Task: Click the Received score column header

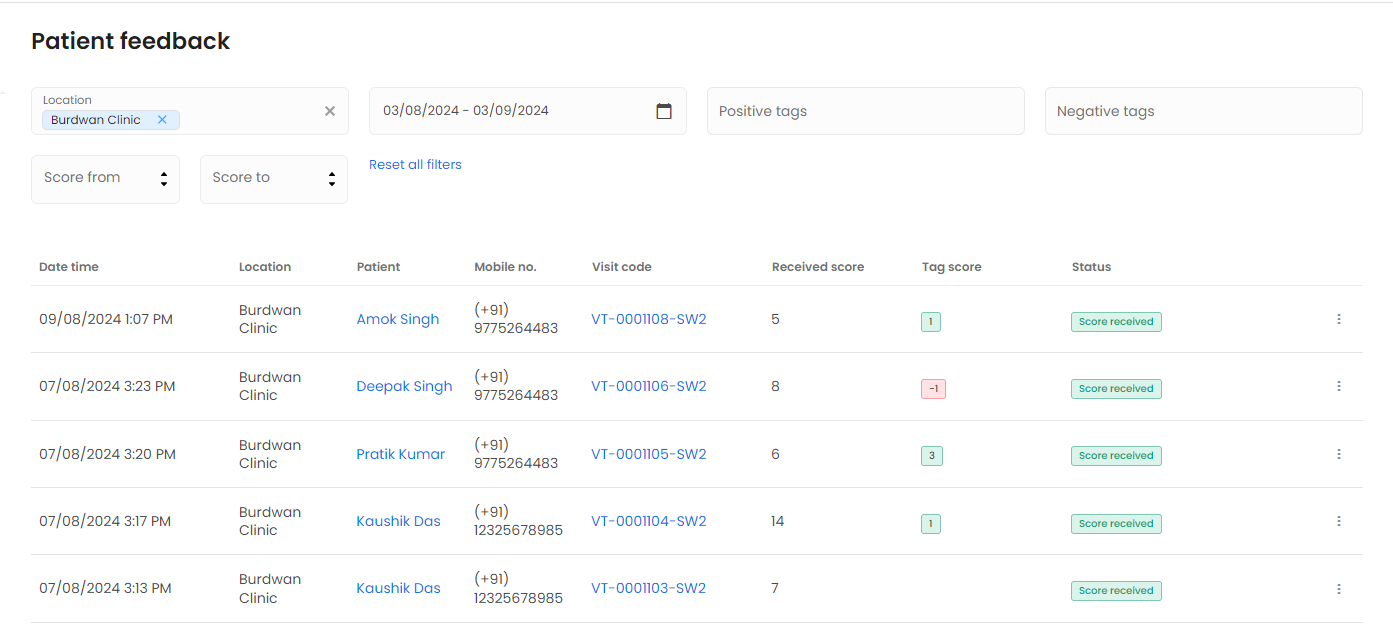Action: pos(817,267)
